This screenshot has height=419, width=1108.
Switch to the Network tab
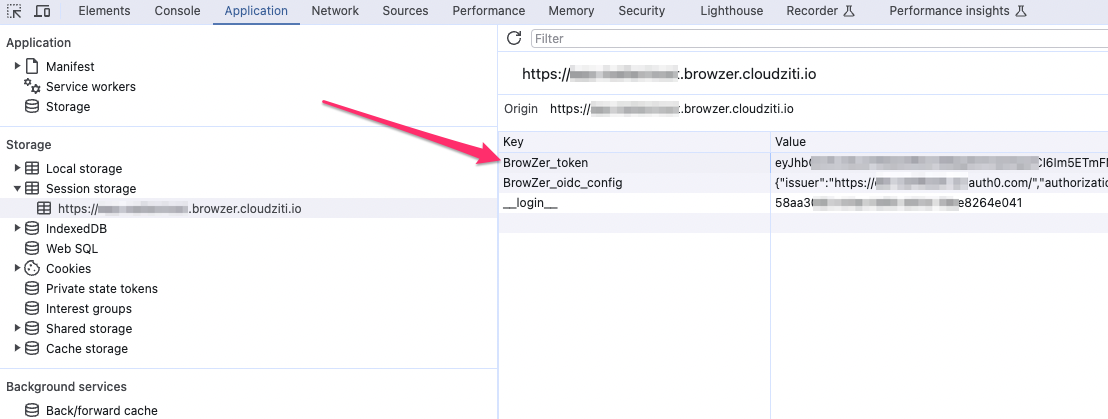click(x=334, y=11)
